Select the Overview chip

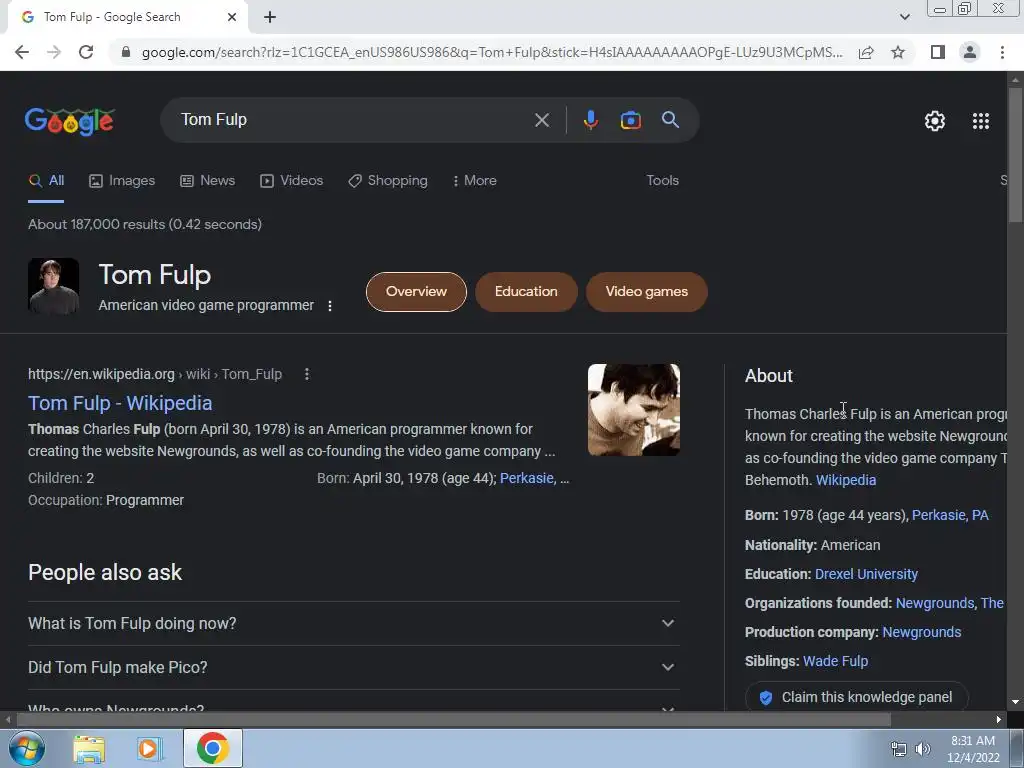click(416, 292)
